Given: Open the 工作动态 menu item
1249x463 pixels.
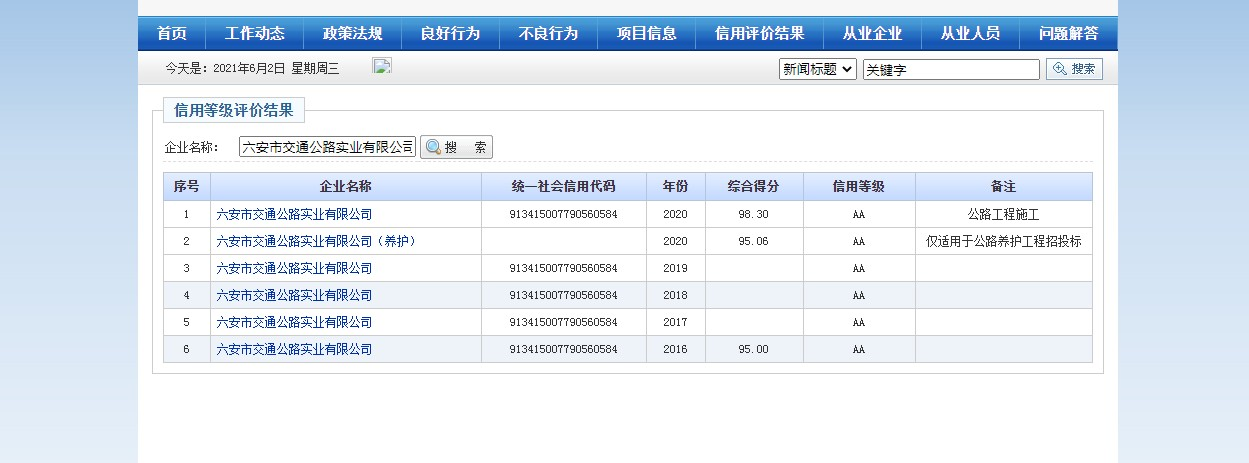Looking at the screenshot, I should click(254, 34).
